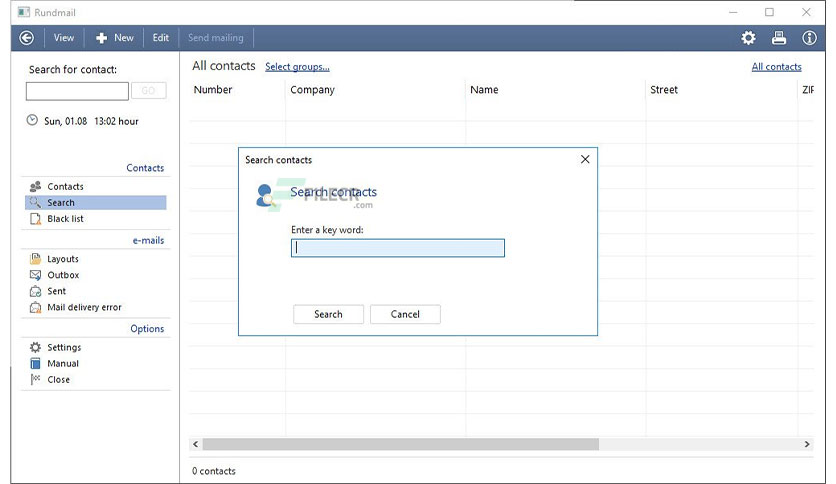Click the All contacts link at right

click(x=776, y=67)
